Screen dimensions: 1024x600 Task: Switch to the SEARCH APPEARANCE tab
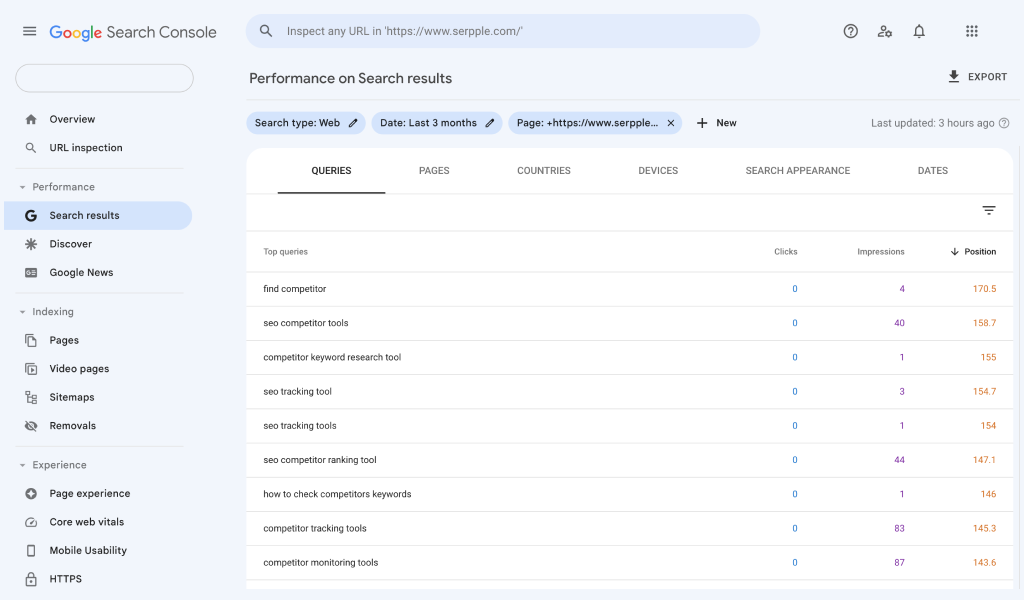[798, 171]
